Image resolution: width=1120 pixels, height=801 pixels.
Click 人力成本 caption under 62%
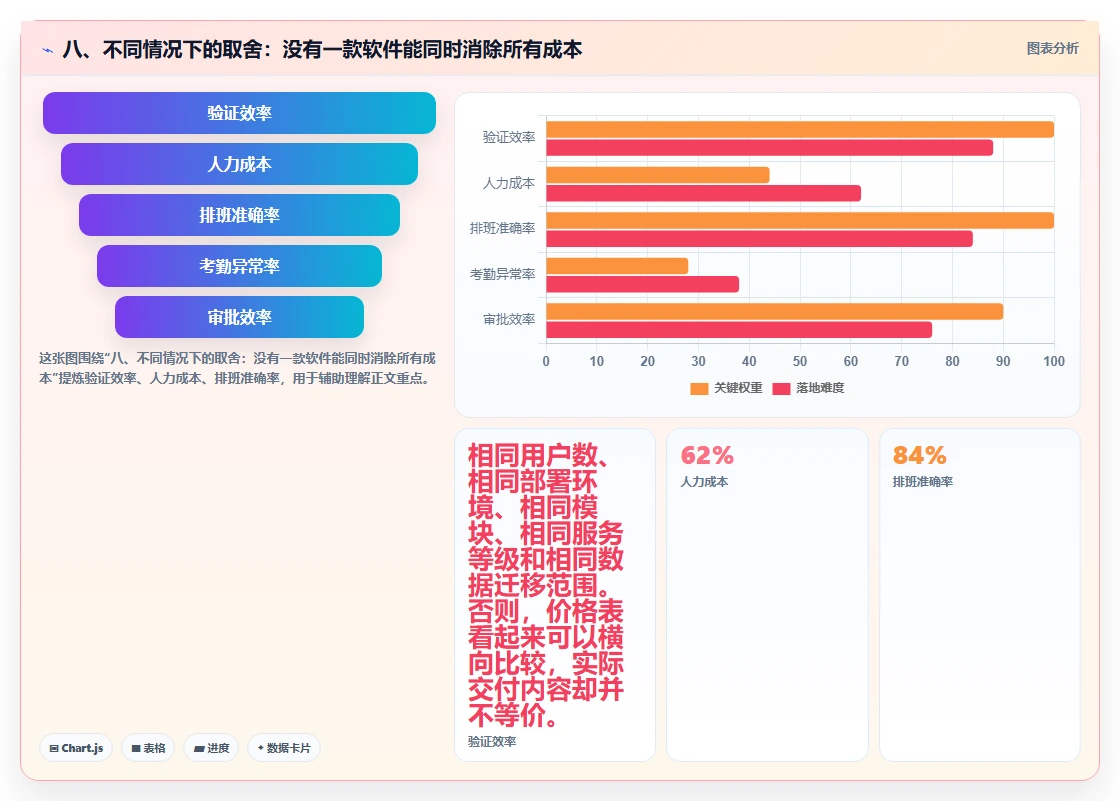click(704, 482)
